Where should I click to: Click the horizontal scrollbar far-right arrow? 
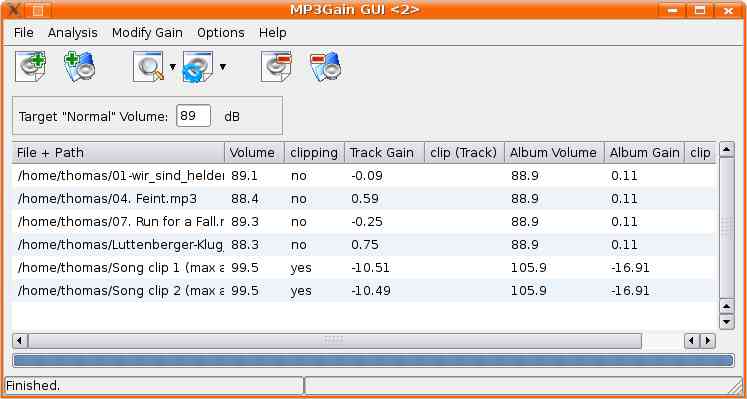coord(707,341)
